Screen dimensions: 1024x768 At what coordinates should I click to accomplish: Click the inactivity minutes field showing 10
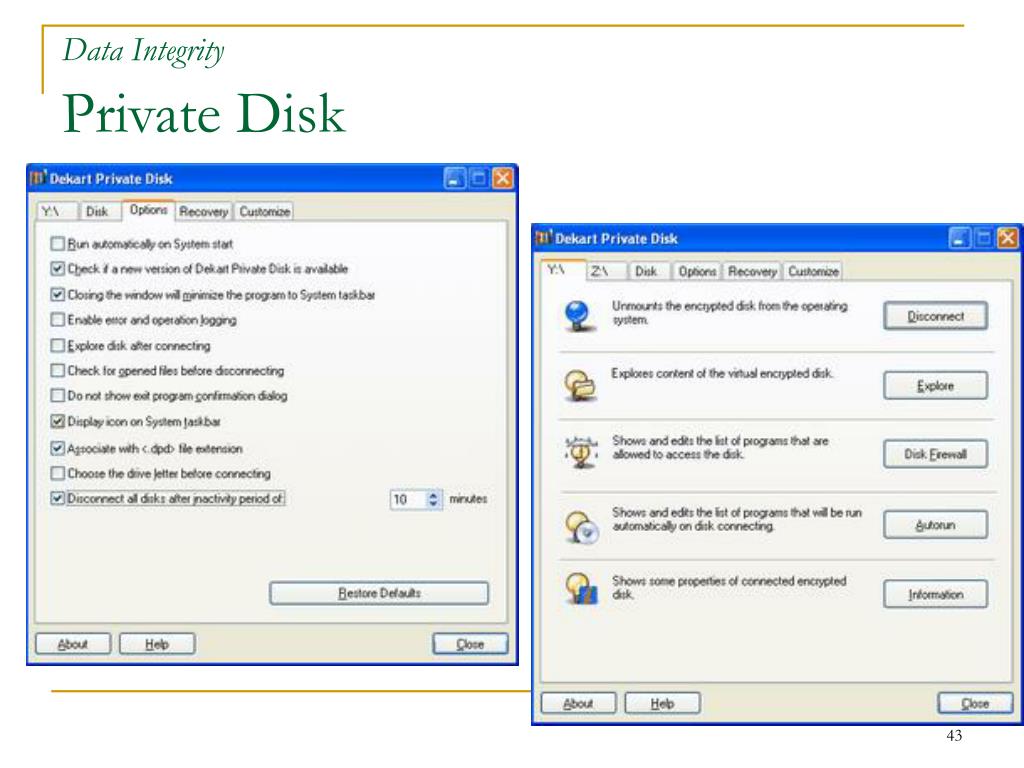point(409,499)
